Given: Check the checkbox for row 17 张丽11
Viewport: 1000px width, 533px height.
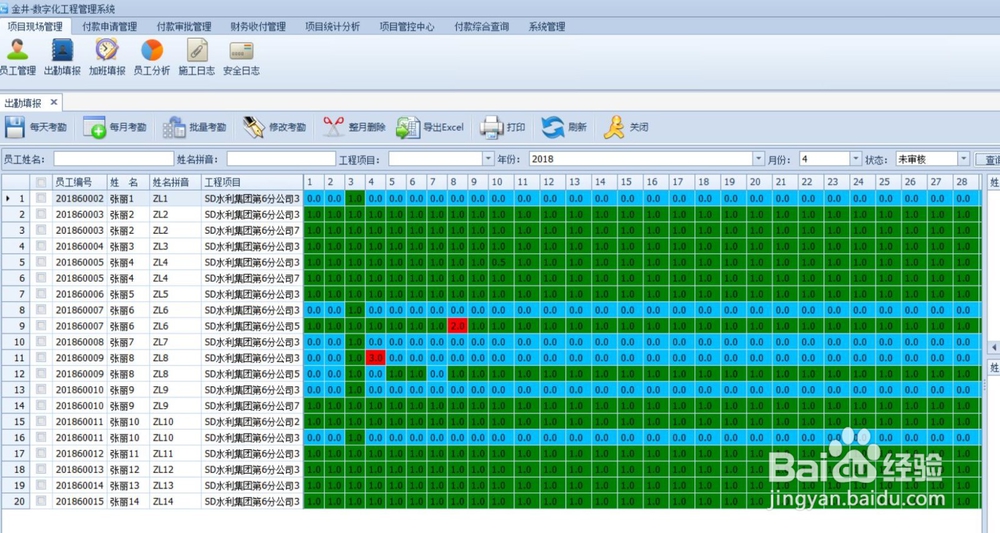Looking at the screenshot, I should pos(41,453).
